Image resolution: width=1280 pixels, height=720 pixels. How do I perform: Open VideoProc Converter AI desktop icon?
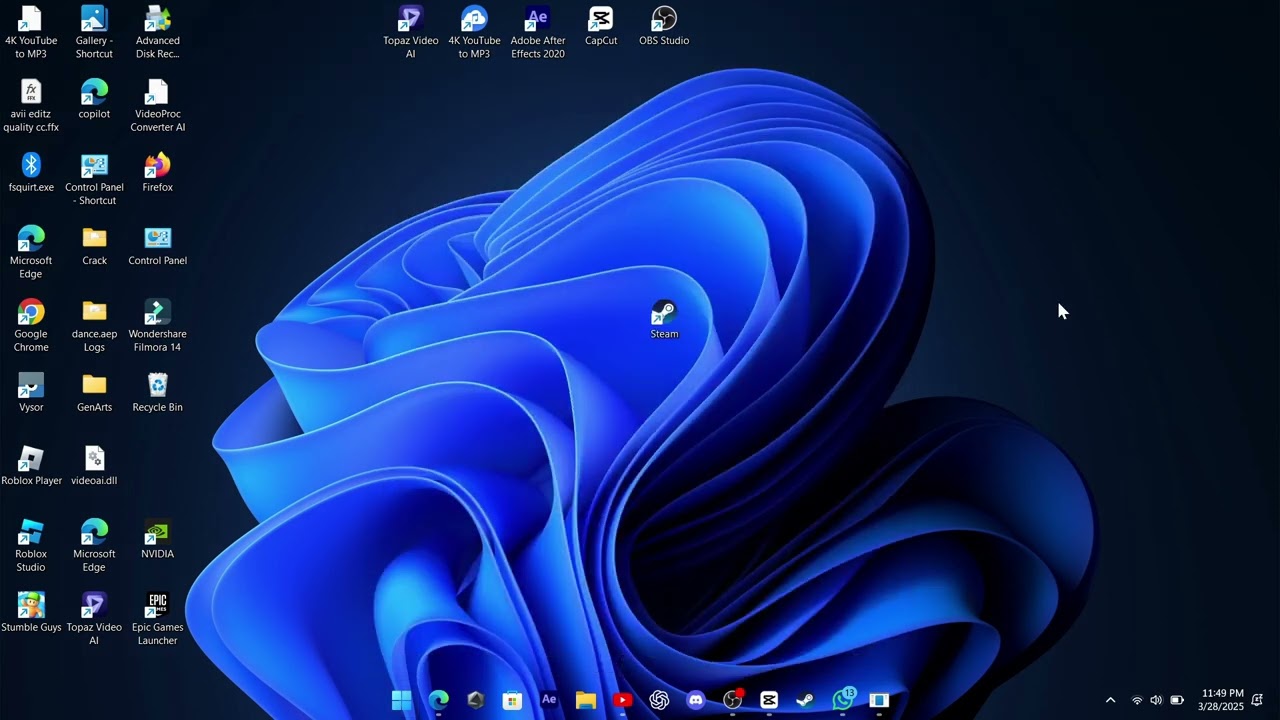pos(157,105)
